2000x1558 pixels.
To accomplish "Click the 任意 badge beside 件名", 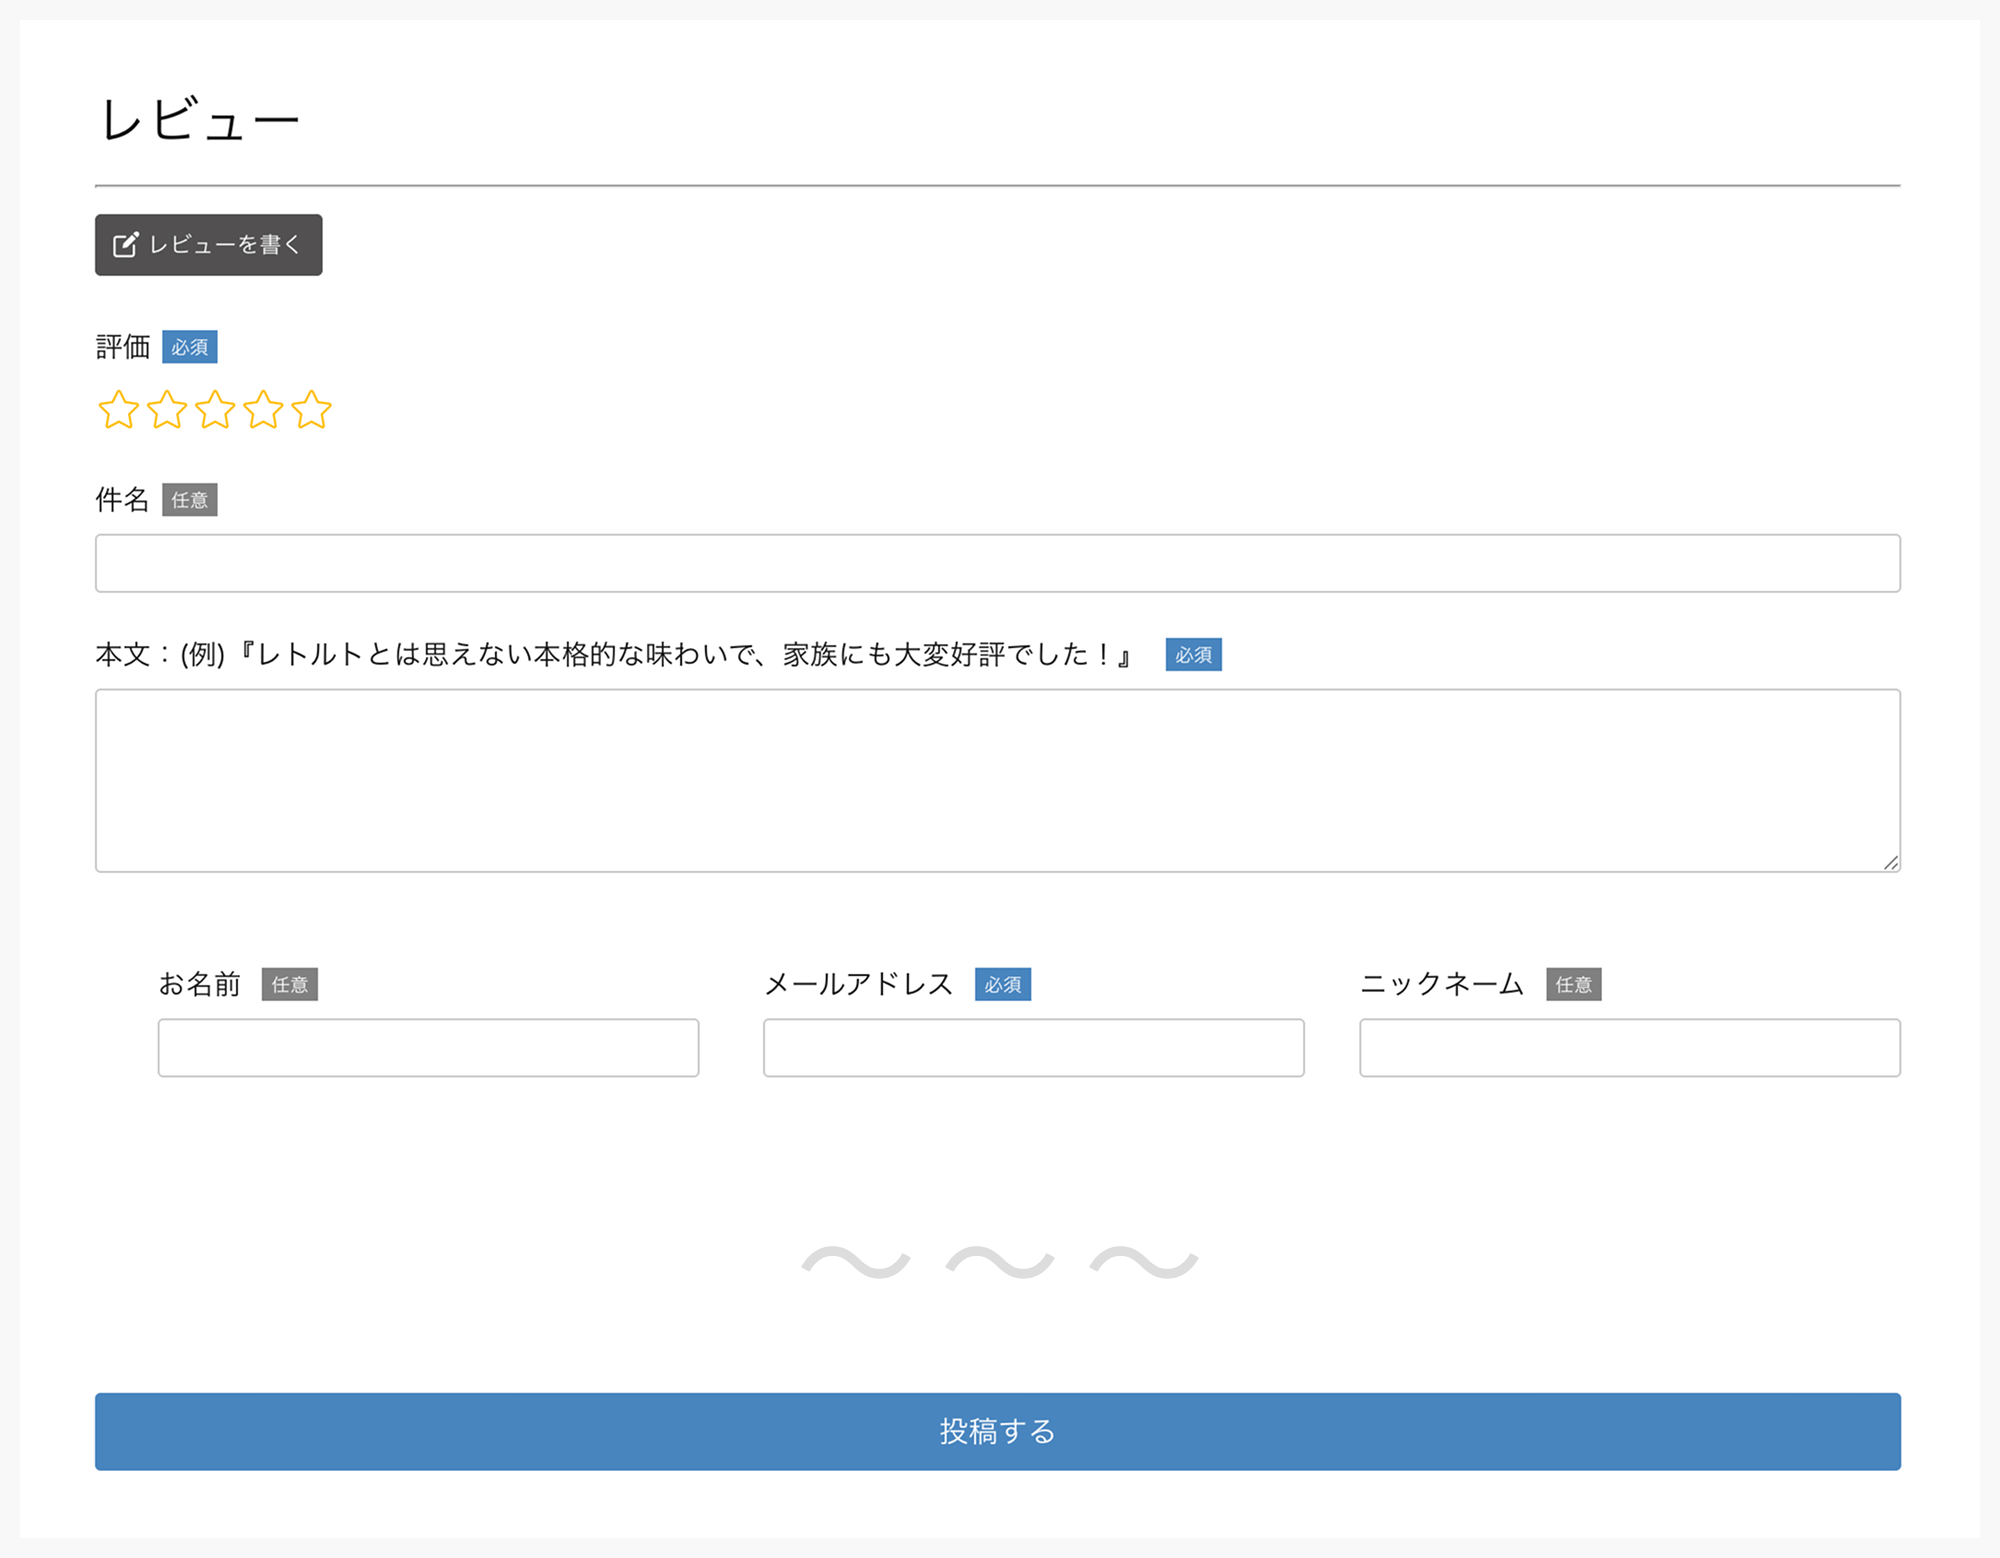I will [x=189, y=500].
